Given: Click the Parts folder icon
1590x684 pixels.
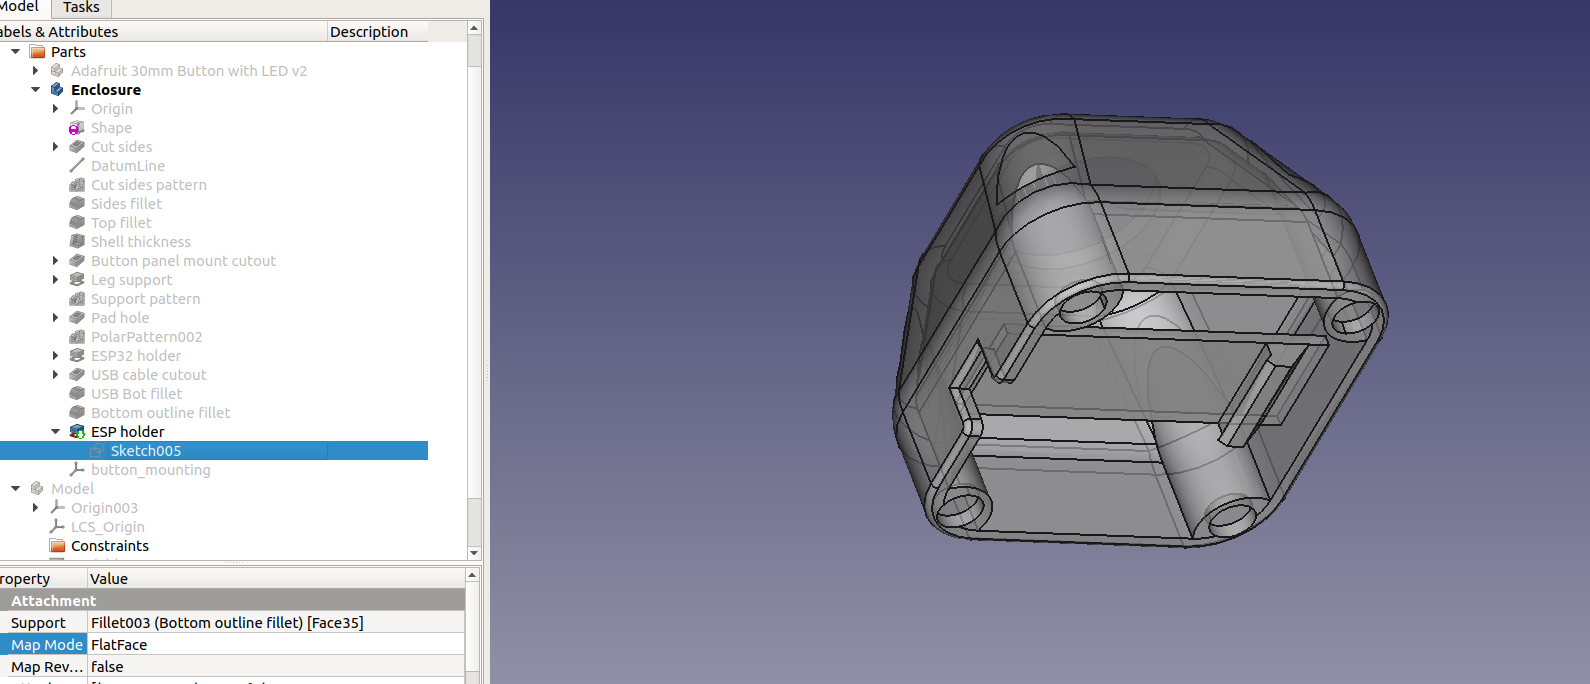Looking at the screenshot, I should tap(37, 52).
